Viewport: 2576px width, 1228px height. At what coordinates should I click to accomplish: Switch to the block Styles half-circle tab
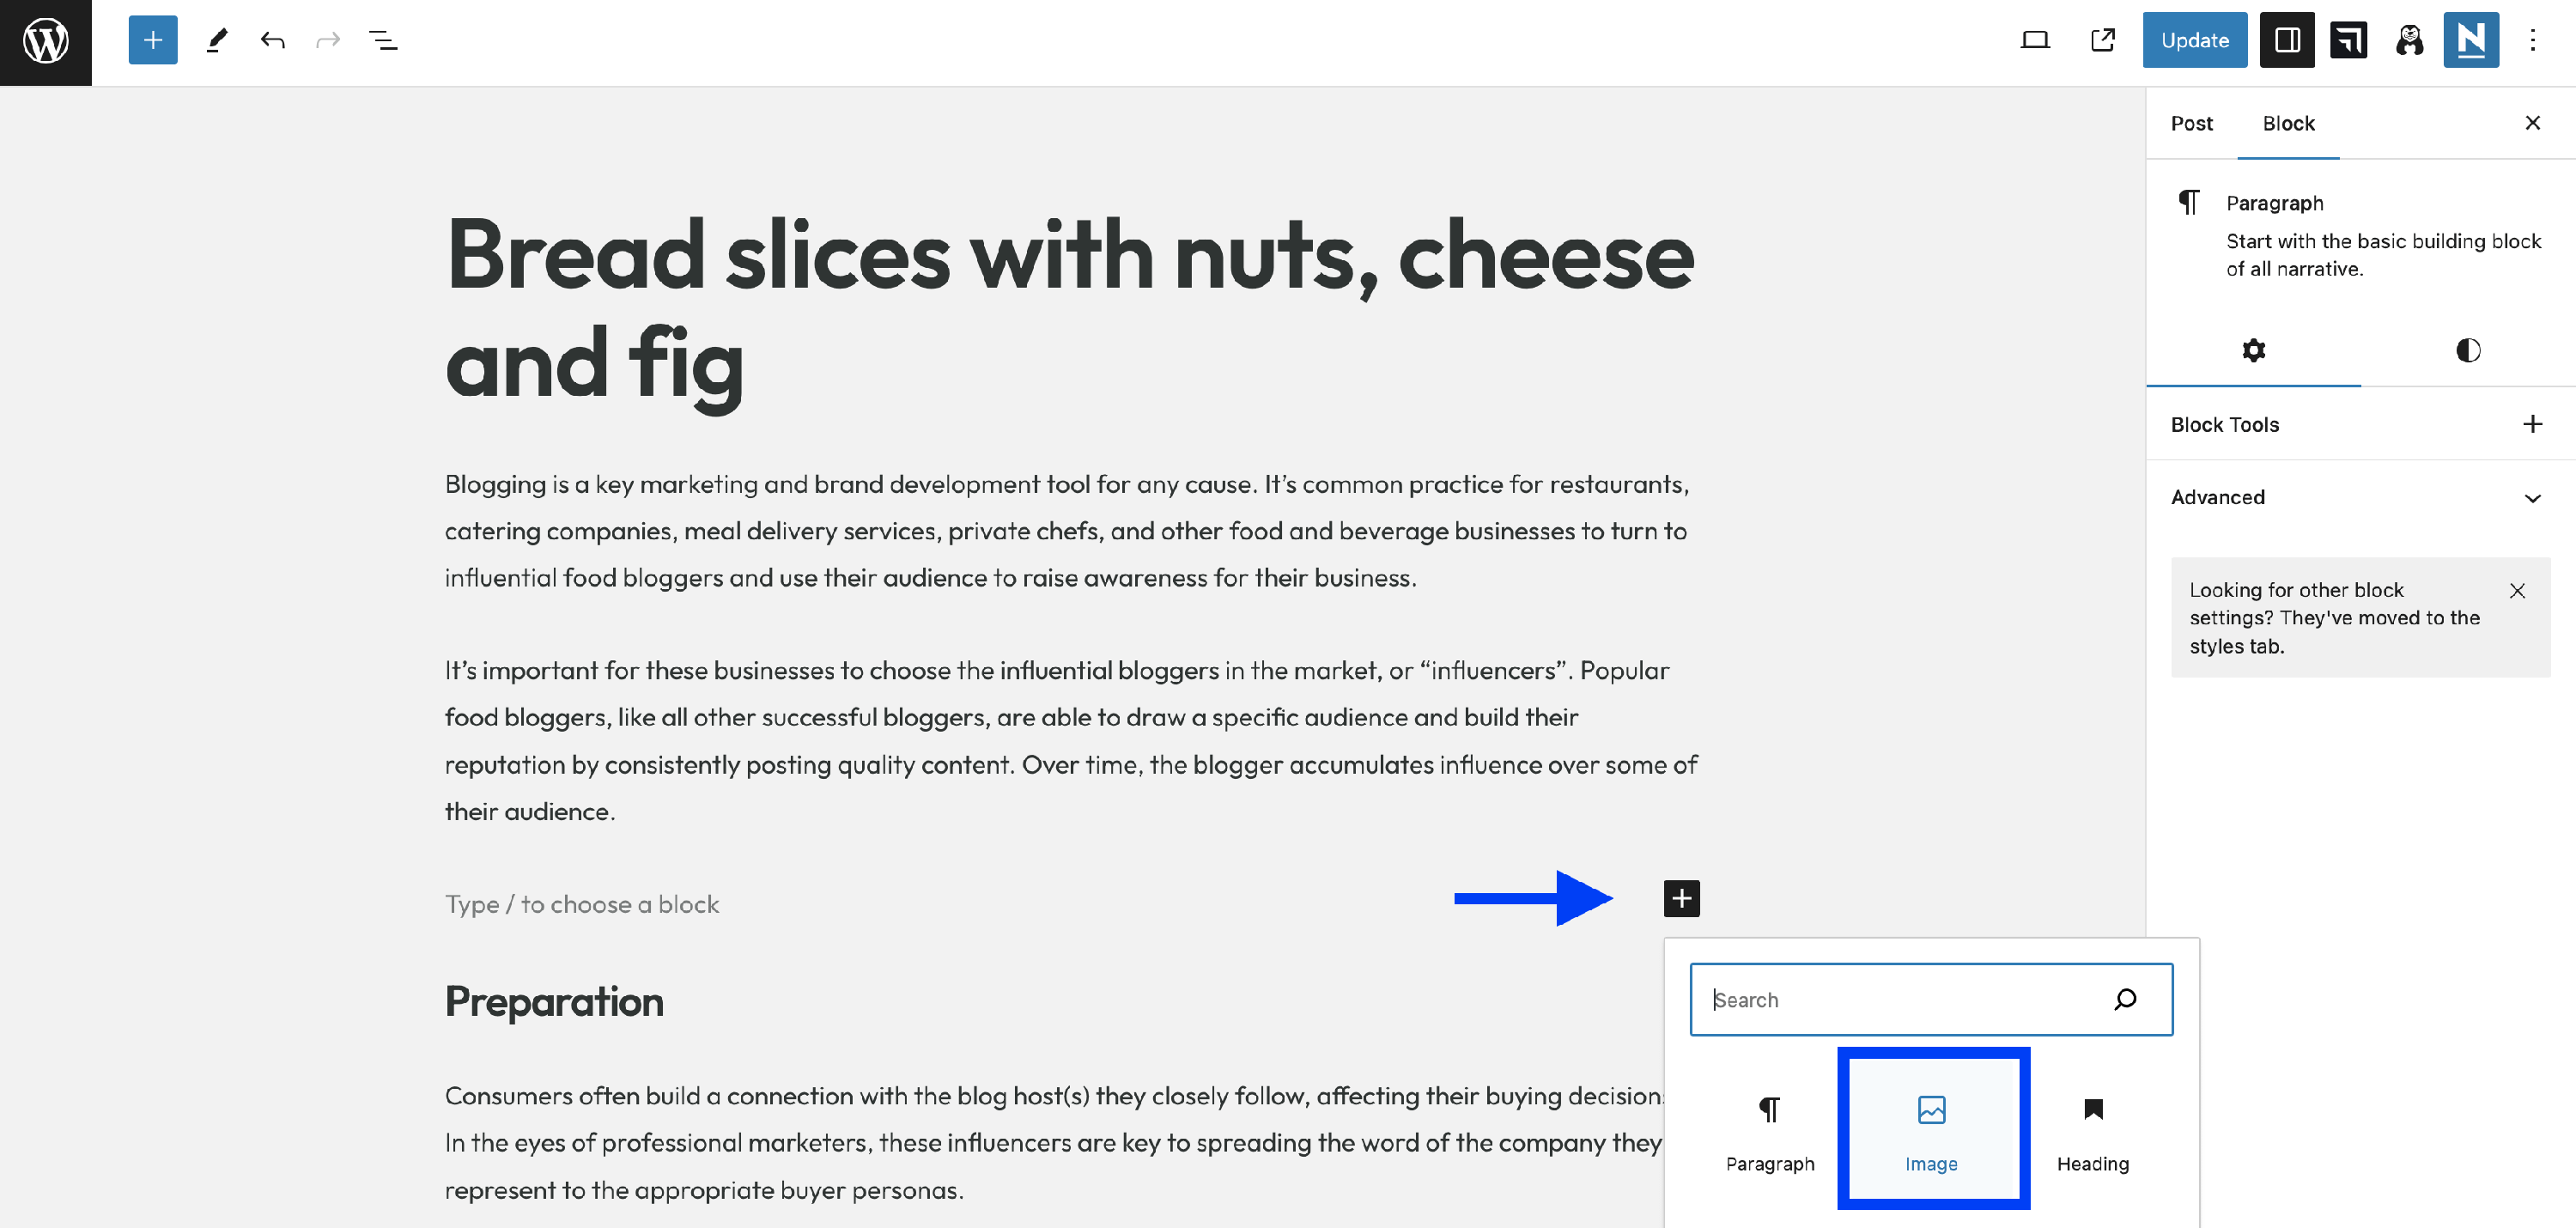(x=2467, y=350)
